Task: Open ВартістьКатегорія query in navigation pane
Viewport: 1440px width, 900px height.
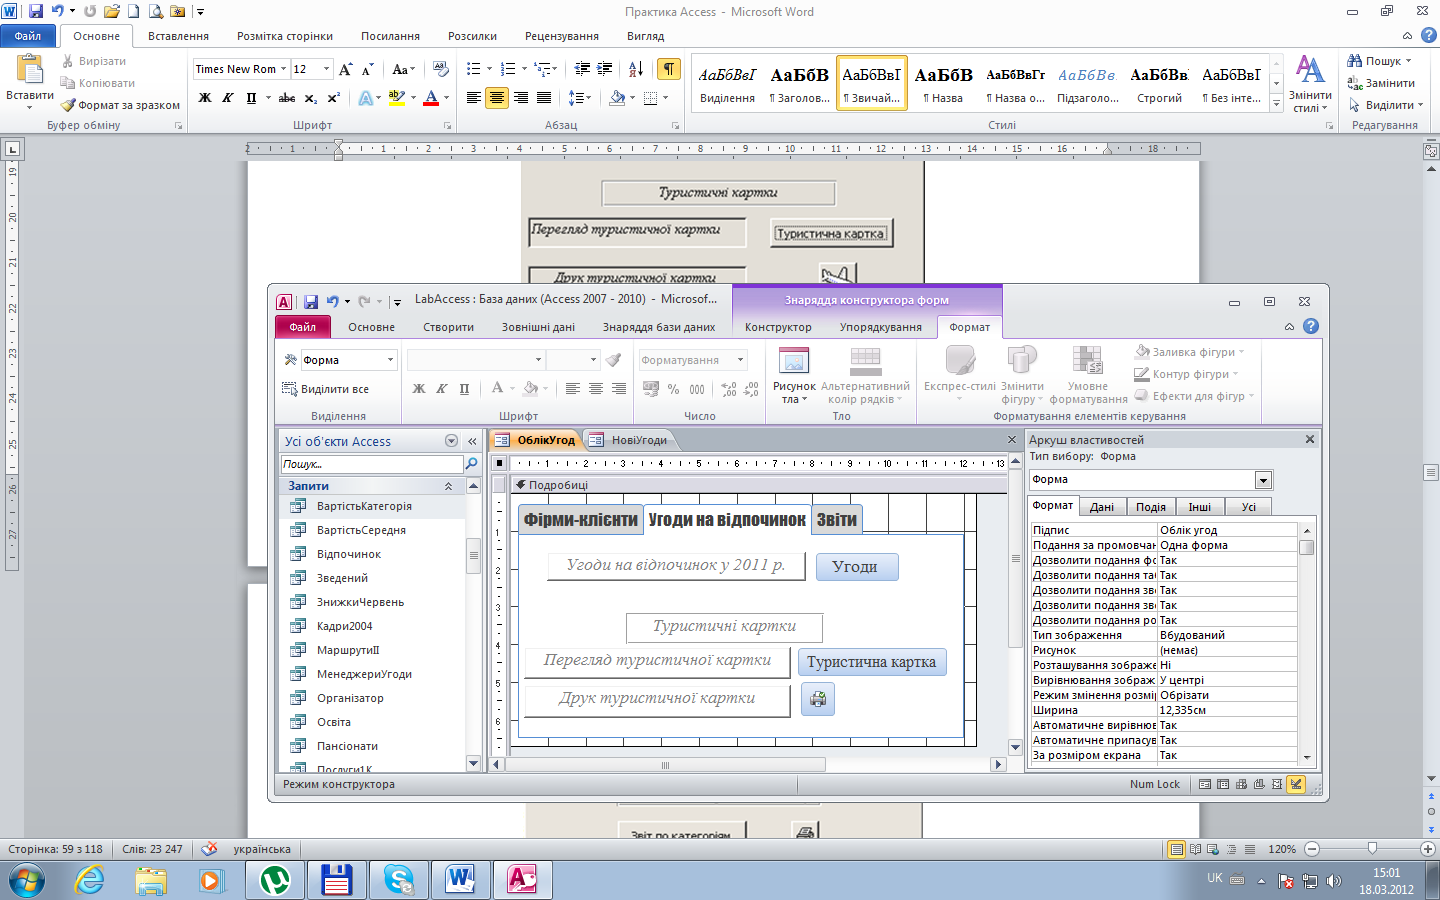Action: click(364, 506)
